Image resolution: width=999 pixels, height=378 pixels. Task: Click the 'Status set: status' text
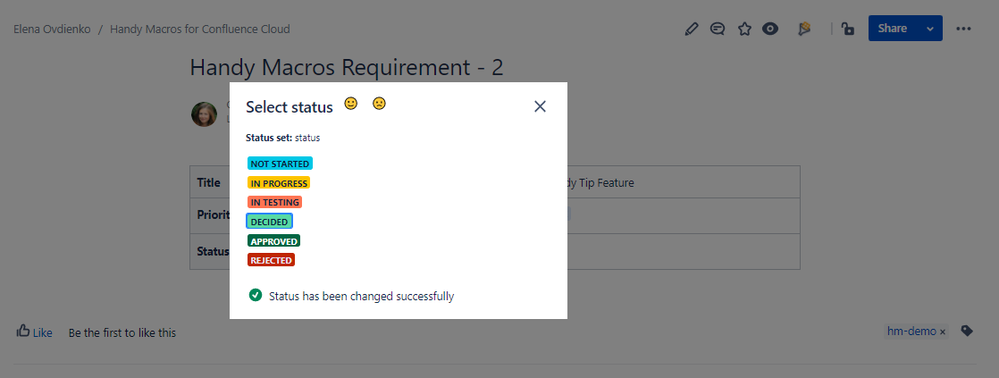pyautogui.click(x=283, y=138)
